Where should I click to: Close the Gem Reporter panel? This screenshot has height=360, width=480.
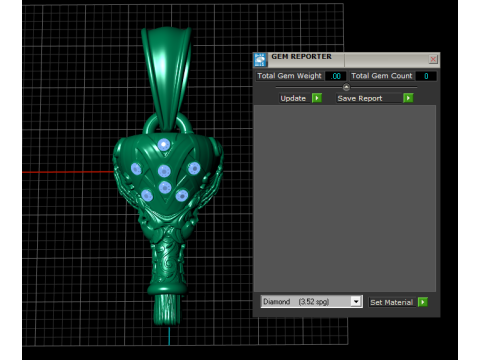433,59
